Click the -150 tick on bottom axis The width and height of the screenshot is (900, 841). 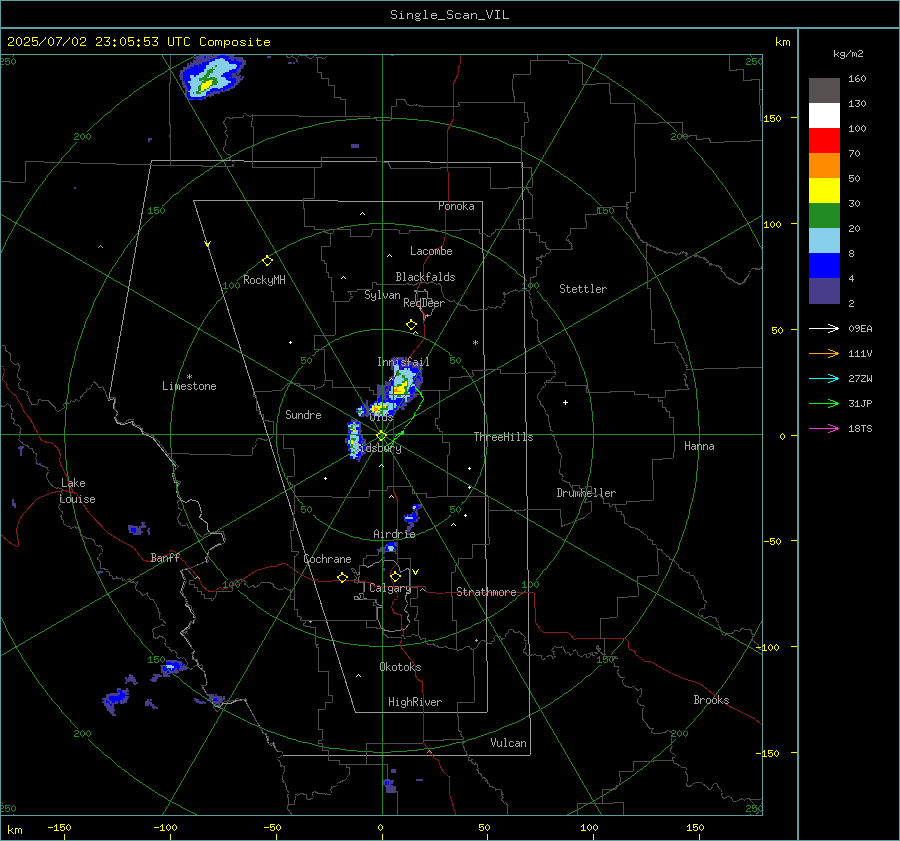59,827
